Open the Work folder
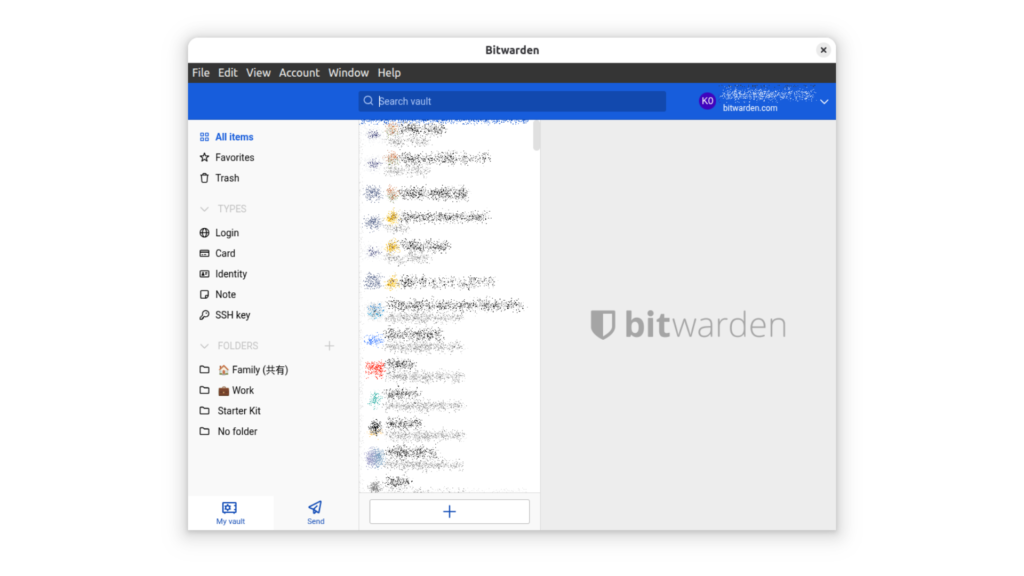This screenshot has height=576, width=1024. pos(236,391)
